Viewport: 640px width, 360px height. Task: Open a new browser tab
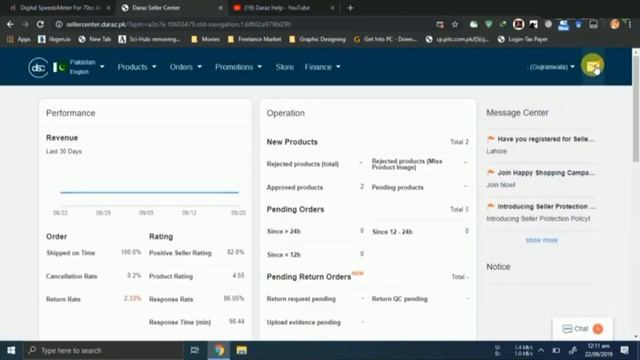coord(350,8)
